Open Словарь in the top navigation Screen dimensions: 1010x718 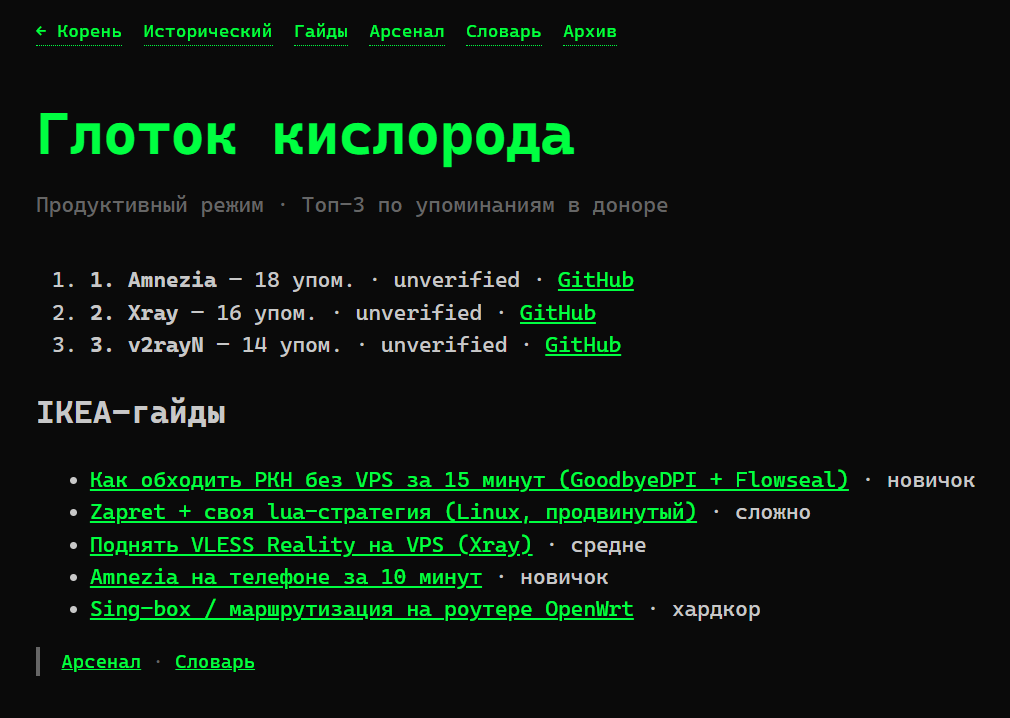click(x=504, y=32)
